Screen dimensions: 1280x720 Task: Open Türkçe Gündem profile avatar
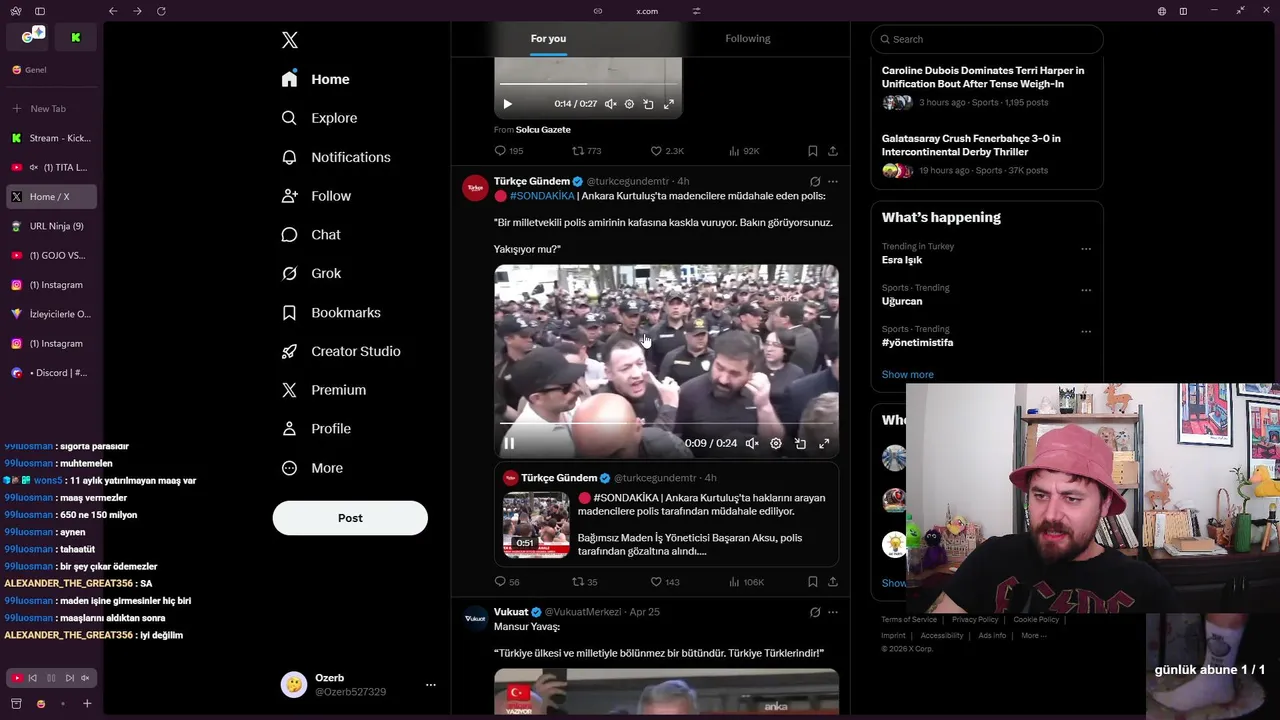pos(475,188)
